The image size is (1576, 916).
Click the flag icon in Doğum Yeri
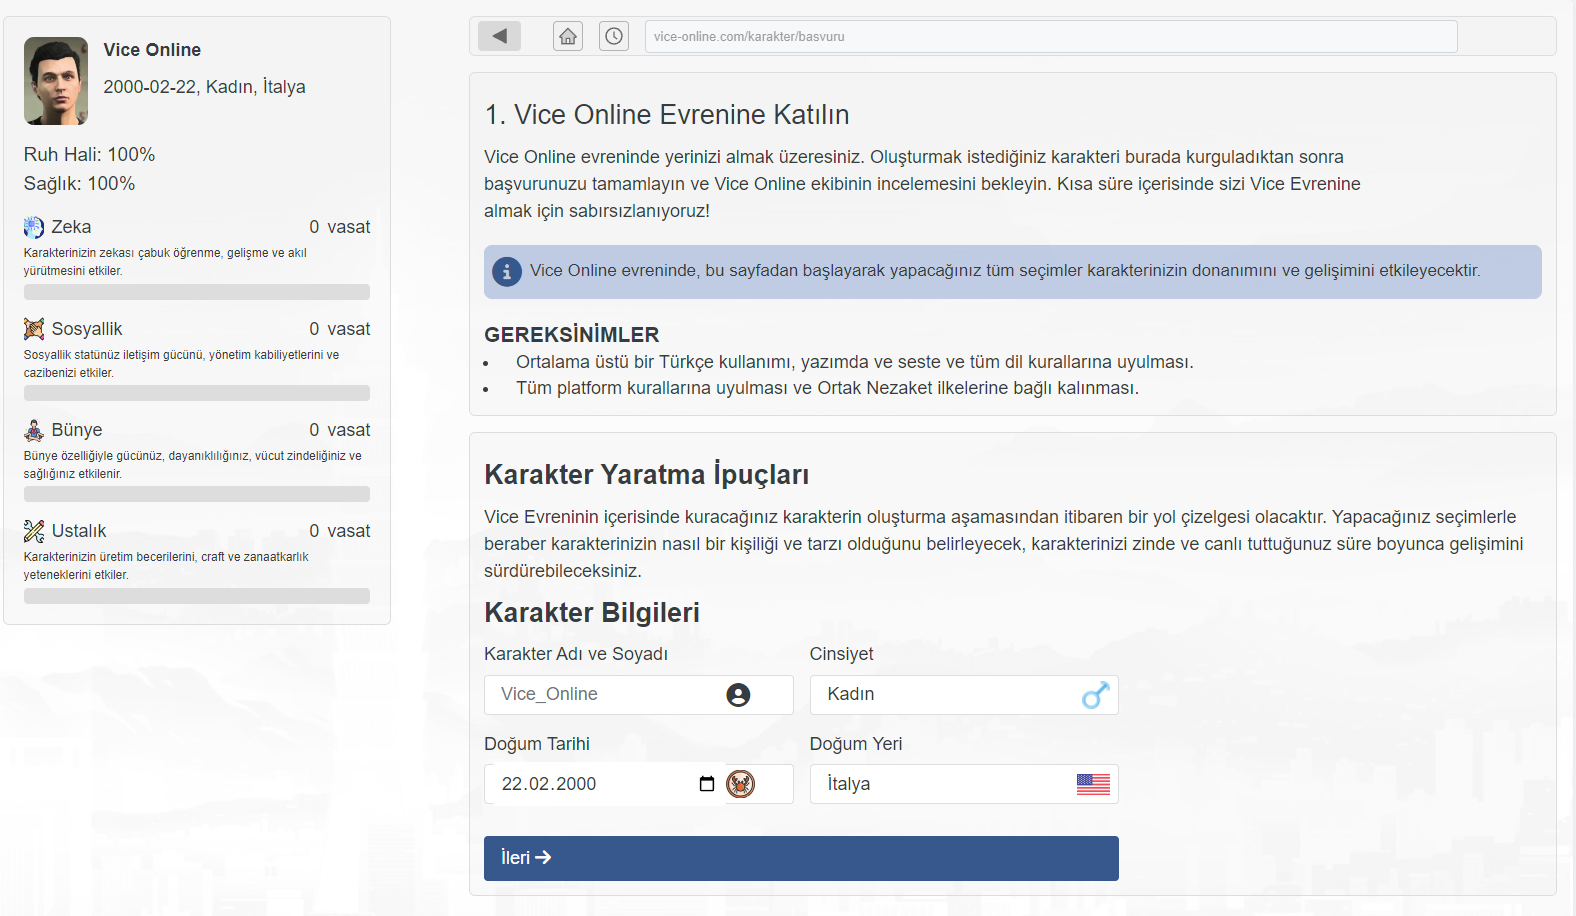1093,784
